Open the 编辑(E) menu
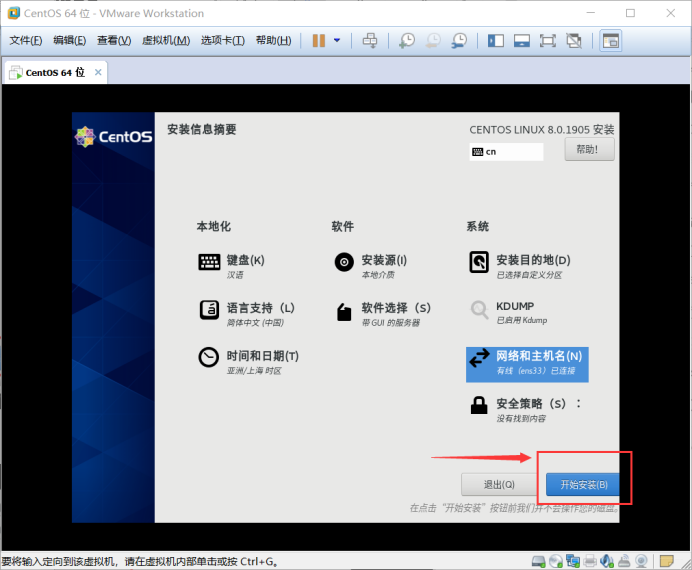 70,41
